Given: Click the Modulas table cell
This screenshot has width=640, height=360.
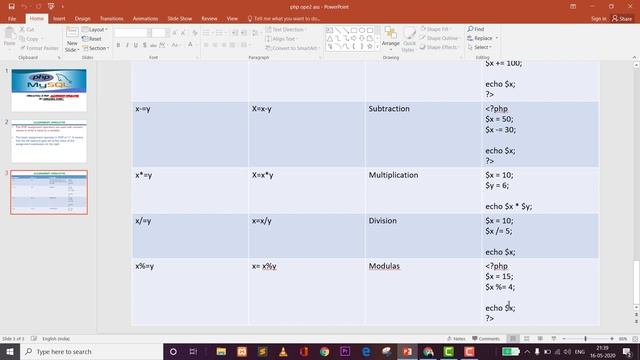Looking at the screenshot, I should click(423, 292).
